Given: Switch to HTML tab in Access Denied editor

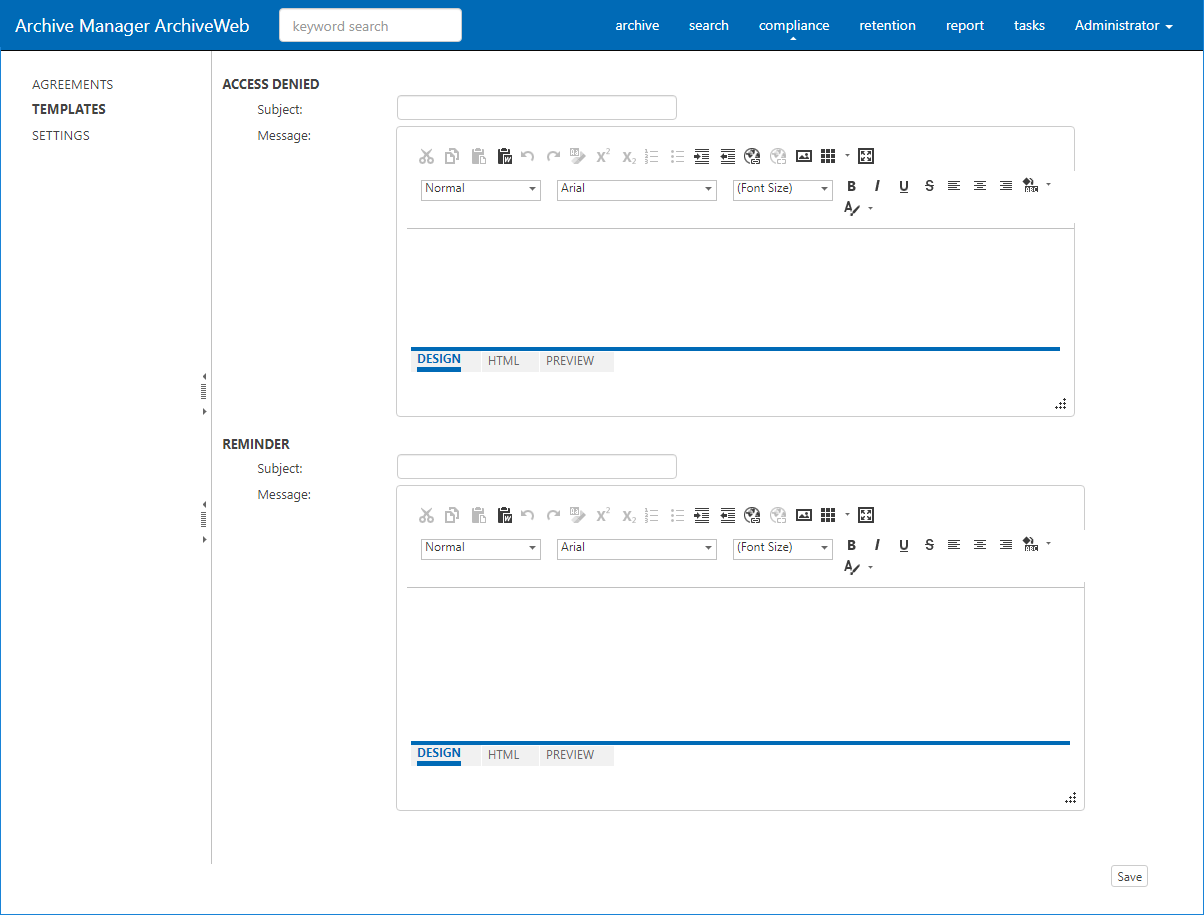Looking at the screenshot, I should 504,361.
